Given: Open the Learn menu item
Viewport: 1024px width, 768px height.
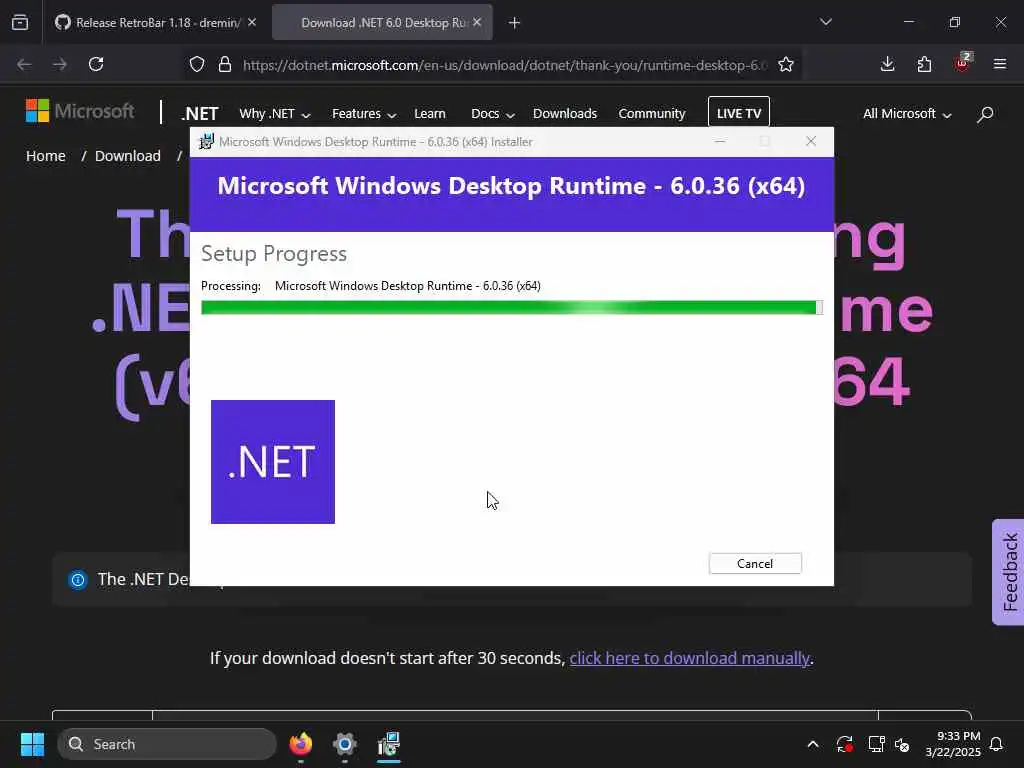Looking at the screenshot, I should coord(430,114).
